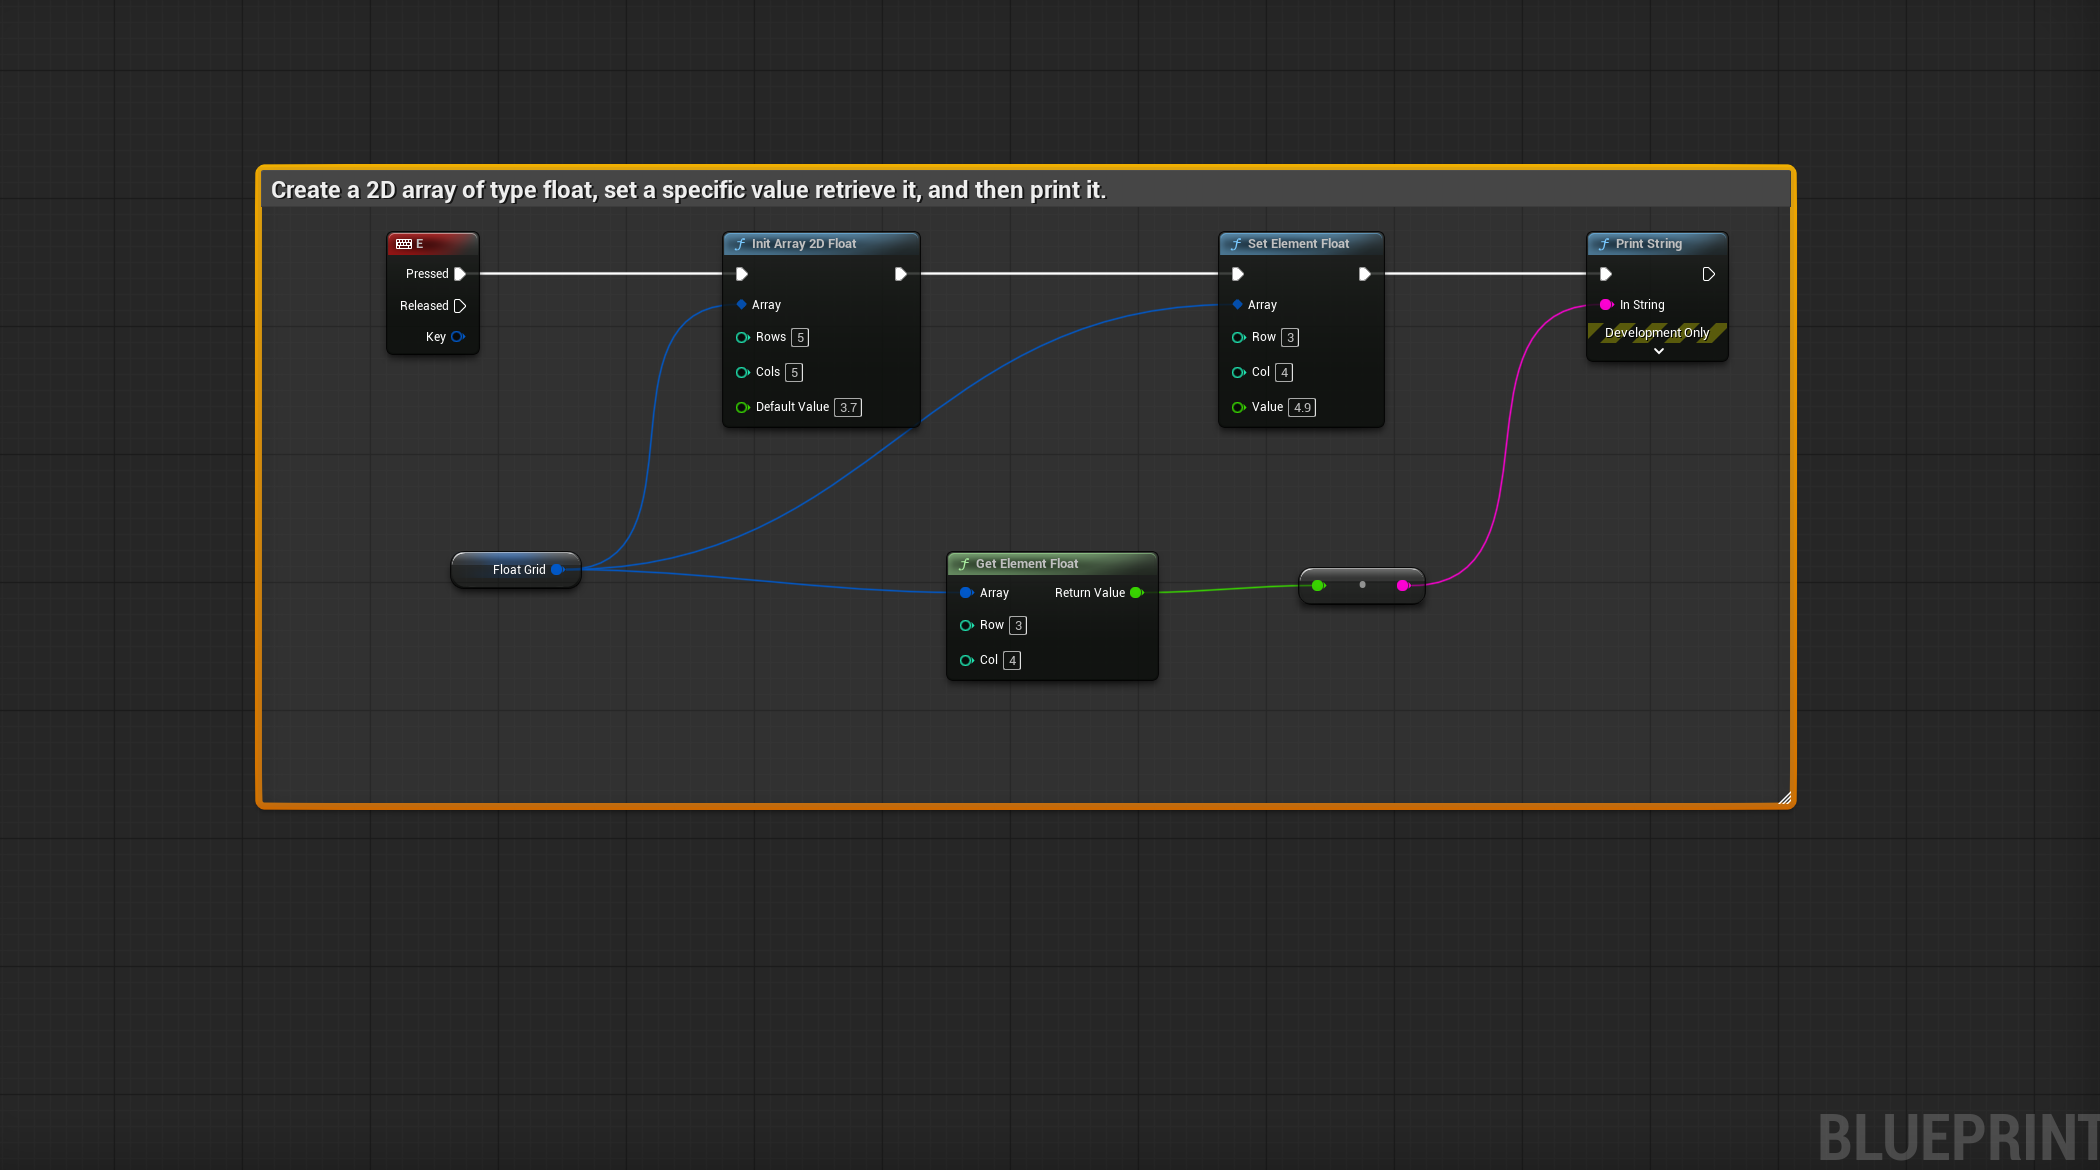Select the E keyboard event node header
2100x1170 pixels.
click(x=433, y=244)
